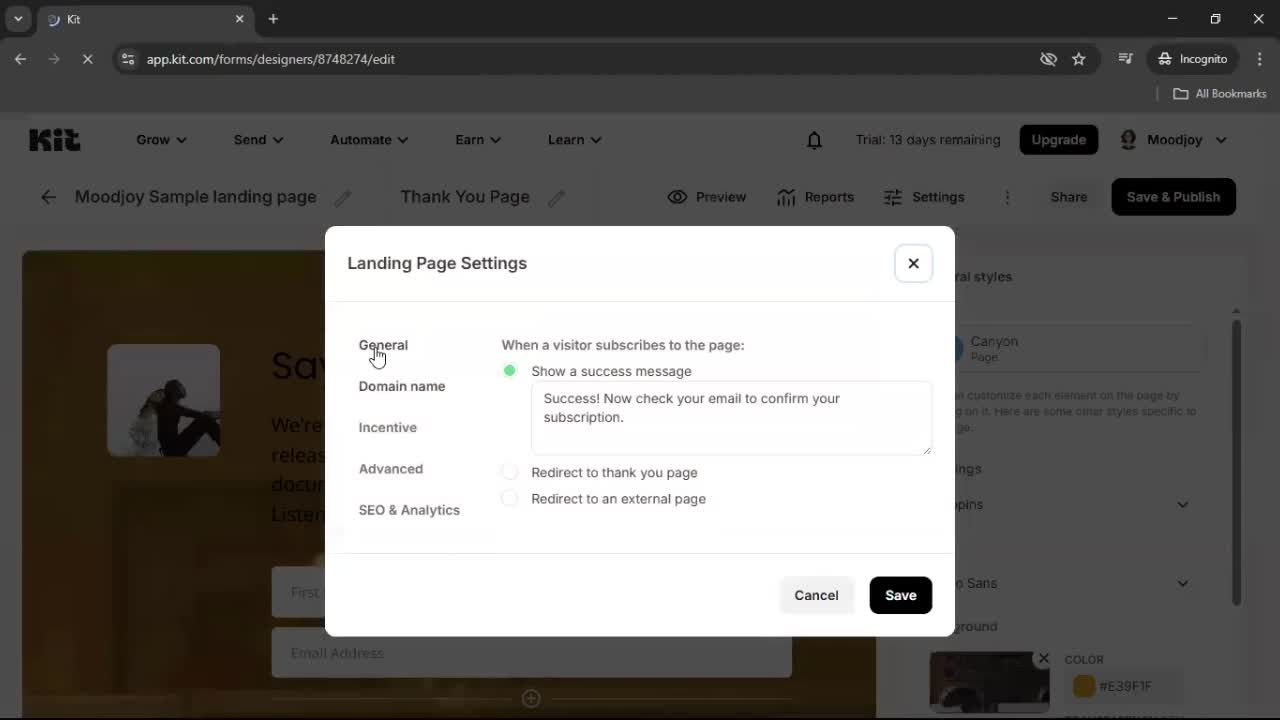
Task: Click the back arrow beside the landing page title
Action: (48, 197)
